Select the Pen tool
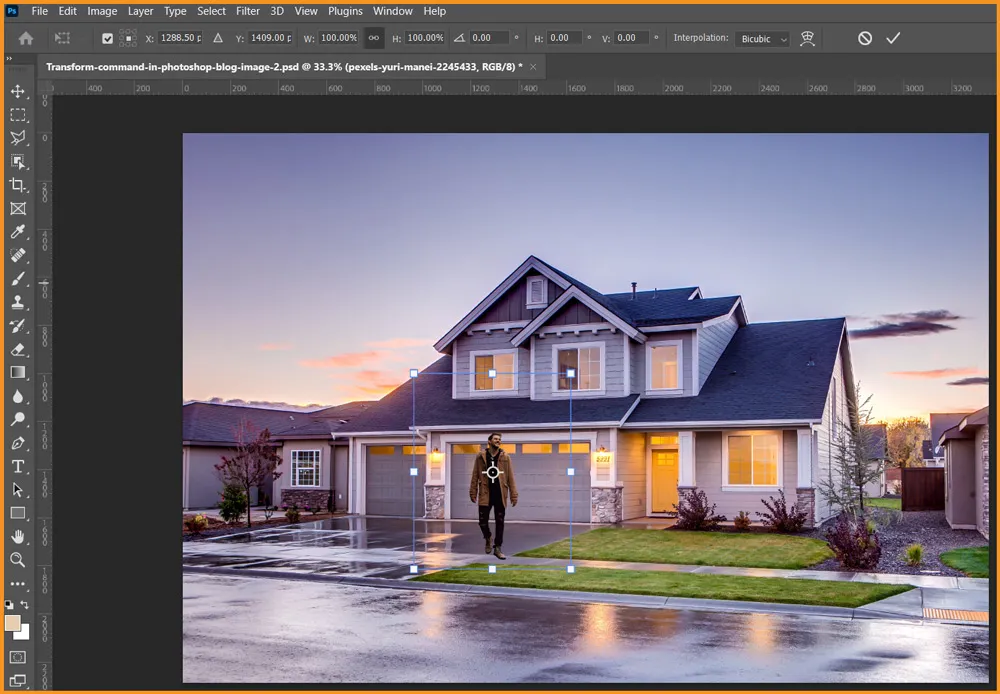Viewport: 1000px width, 694px height. tap(18, 443)
